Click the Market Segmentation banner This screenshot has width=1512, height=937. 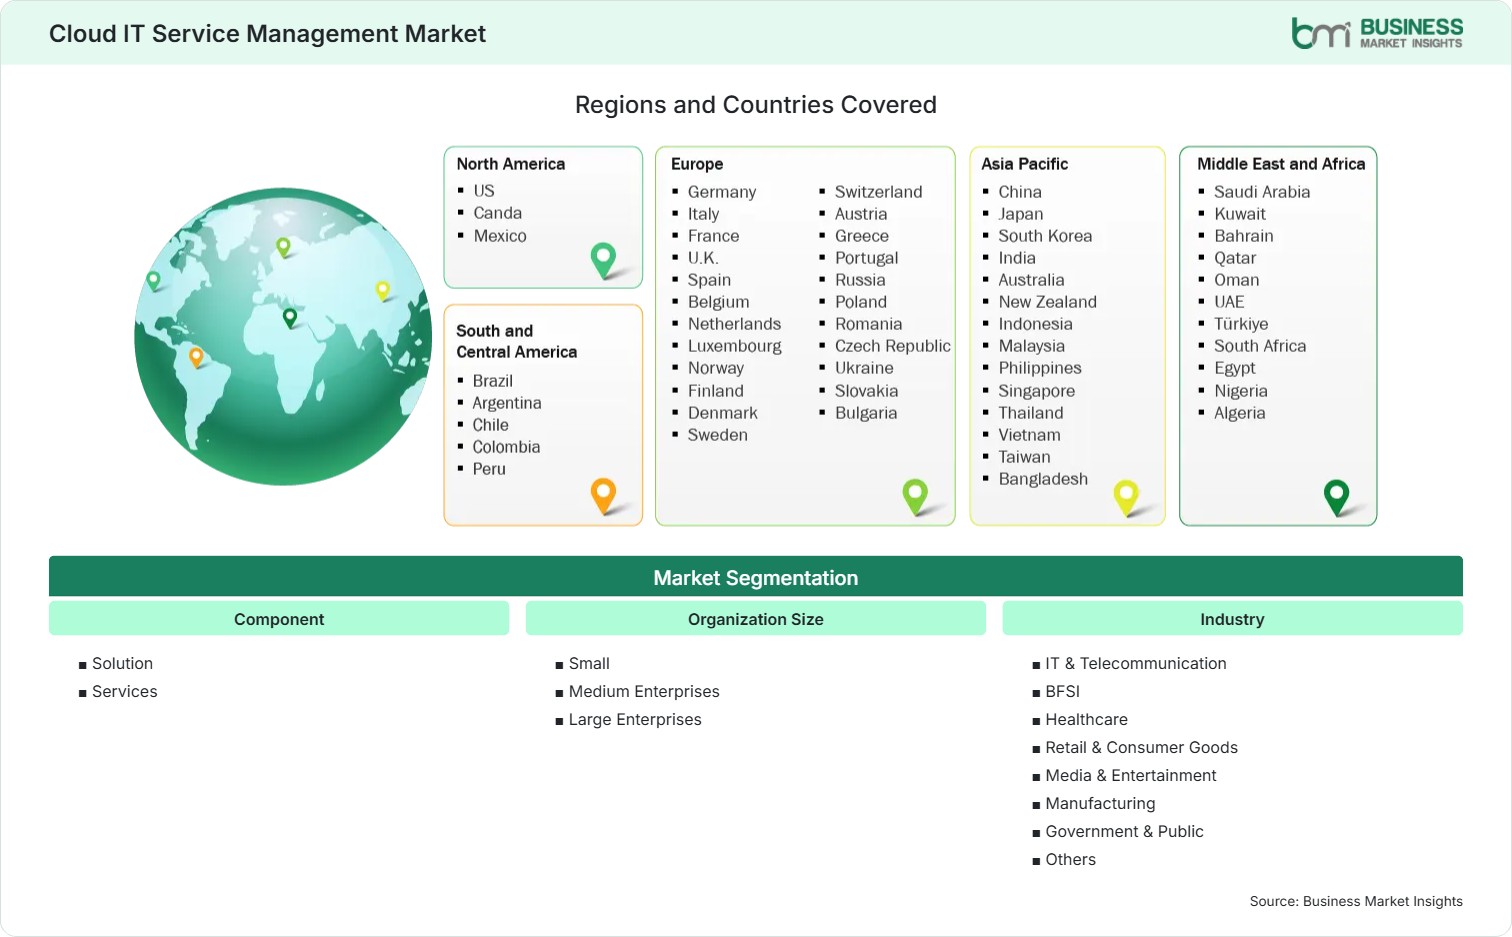pos(756,577)
